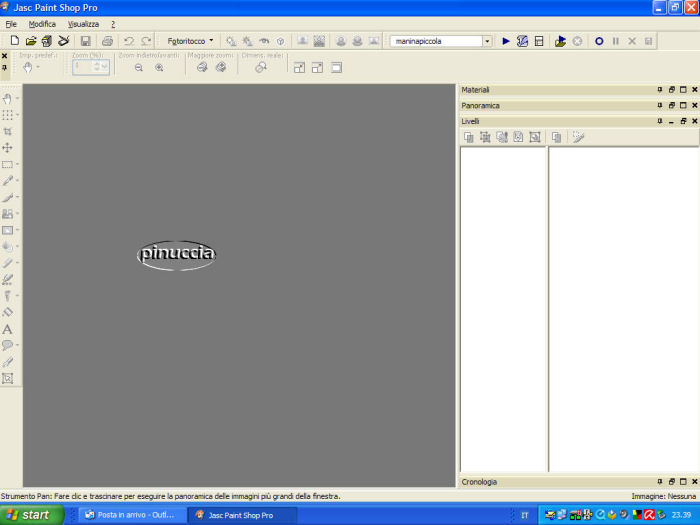Toggle the pin on the Livelli palette

point(660,121)
